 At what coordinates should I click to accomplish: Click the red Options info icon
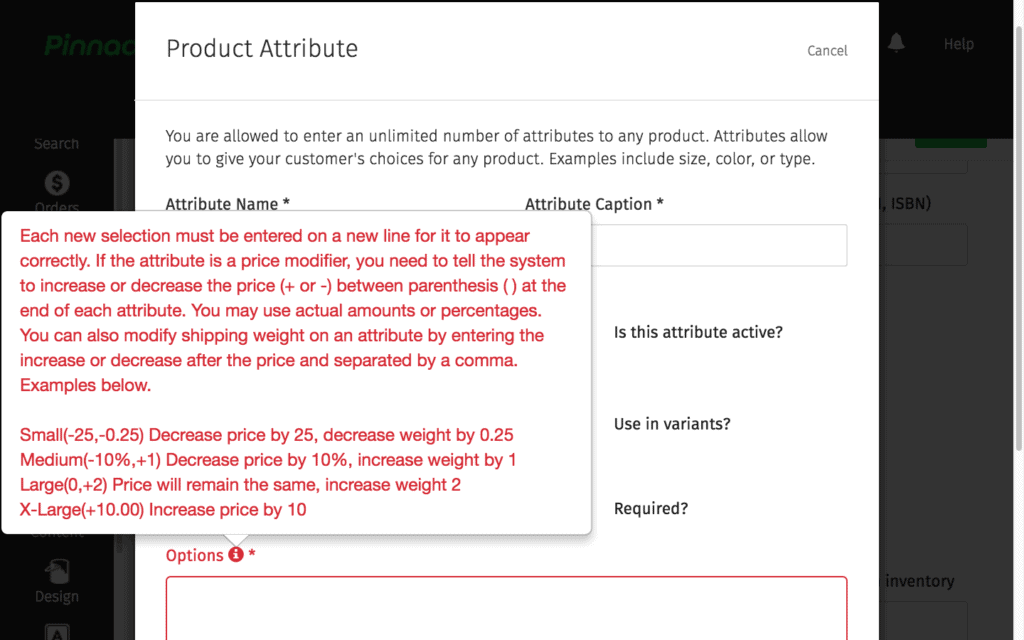coord(236,554)
